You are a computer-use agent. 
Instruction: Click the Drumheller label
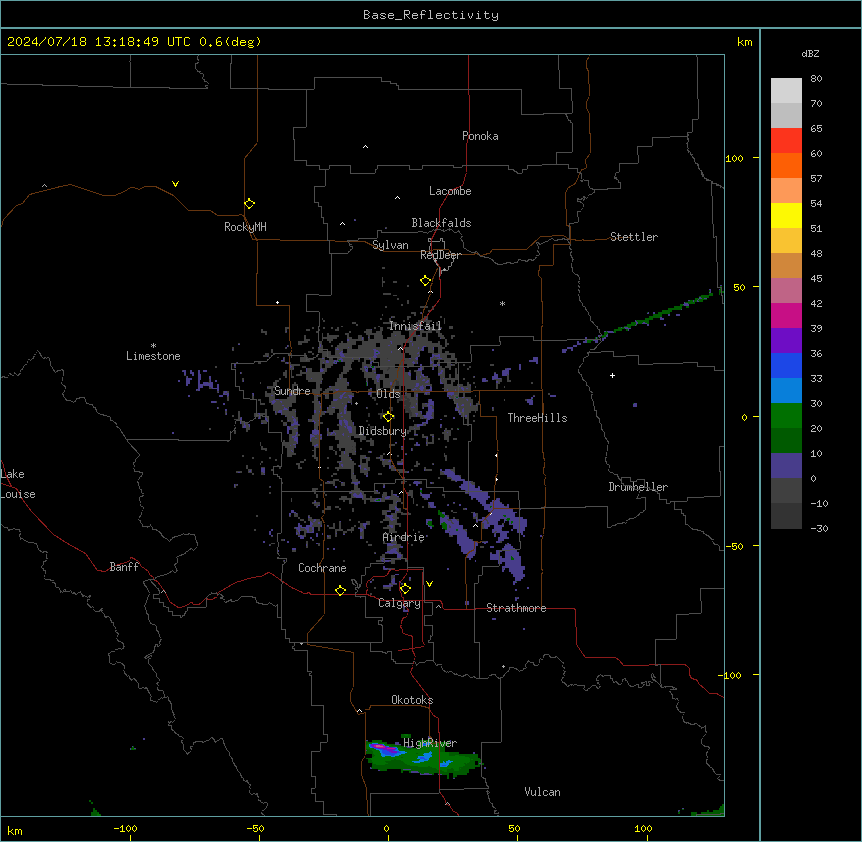pyautogui.click(x=638, y=487)
